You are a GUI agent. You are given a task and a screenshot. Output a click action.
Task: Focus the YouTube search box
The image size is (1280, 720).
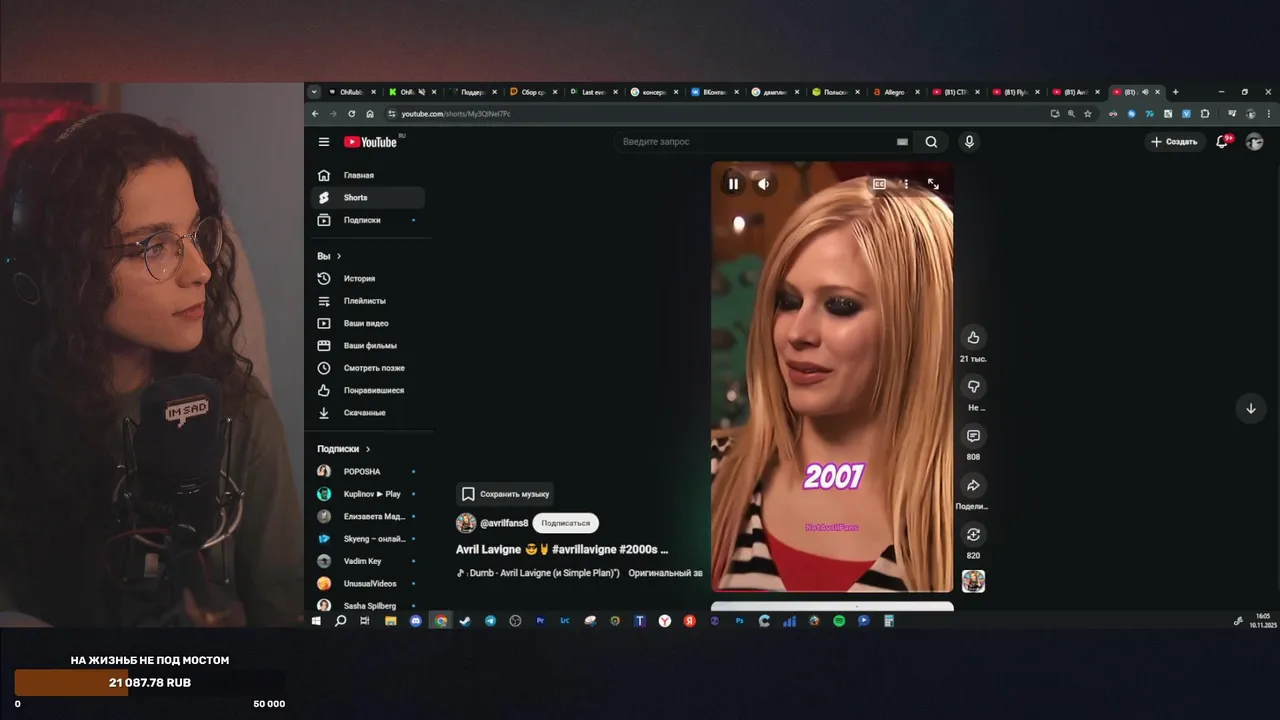coord(755,142)
